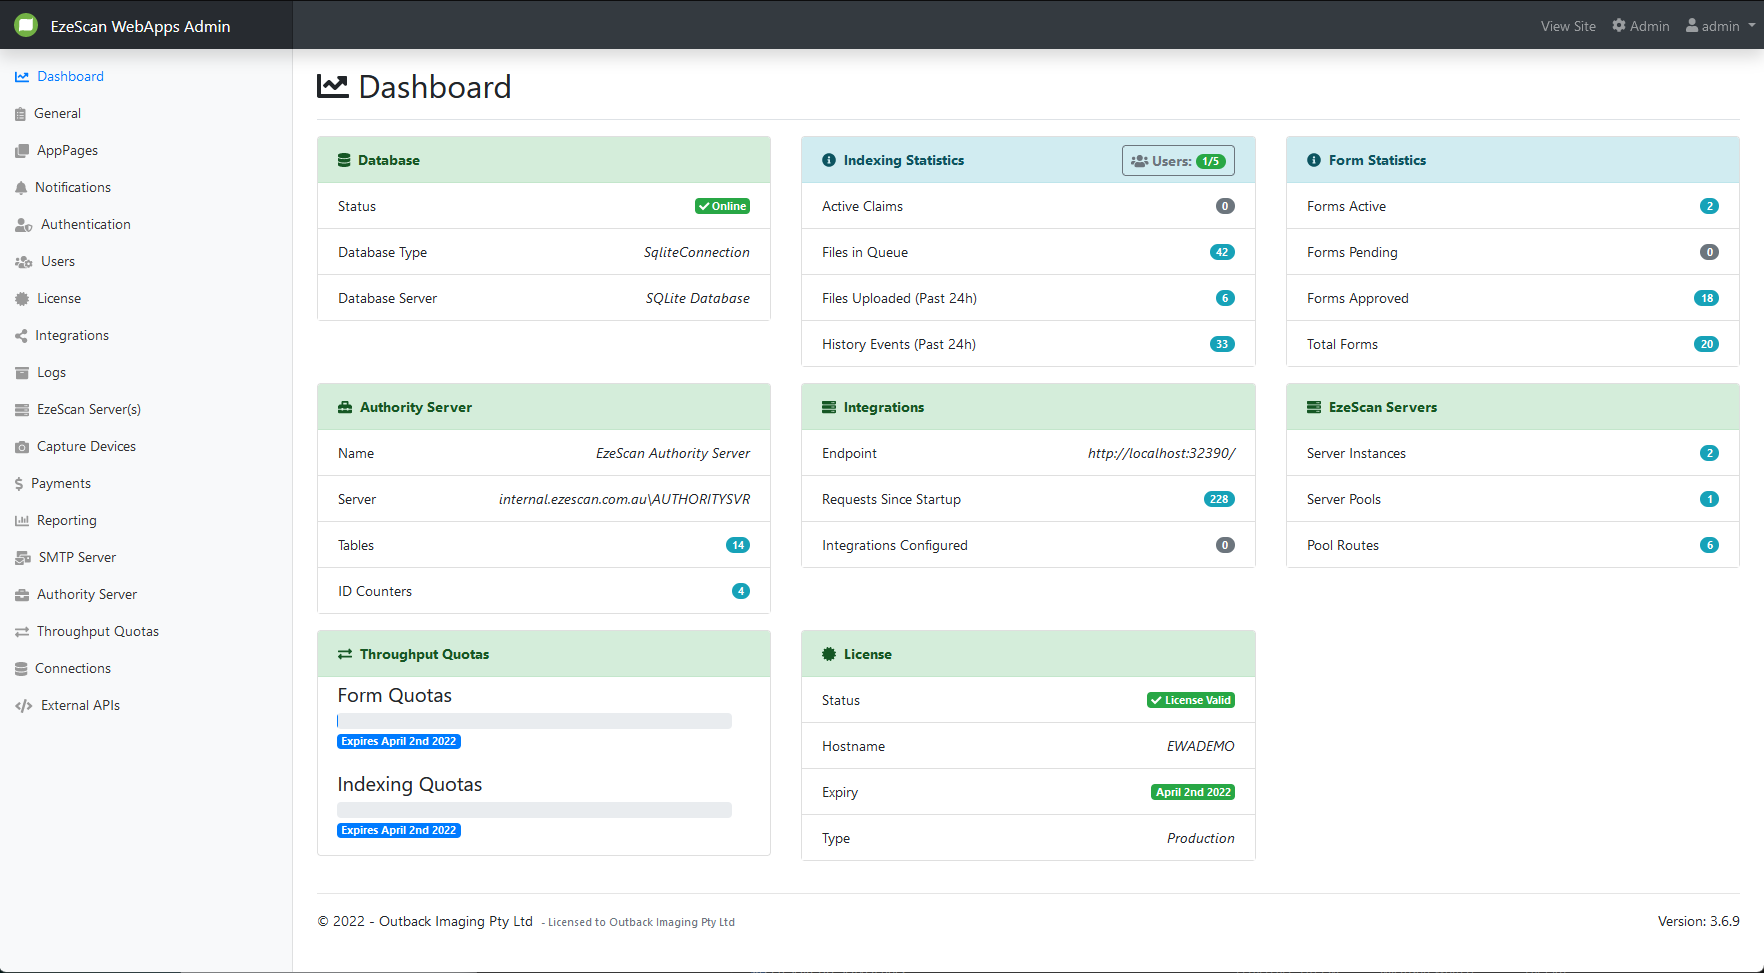Open the Connections sidebar item

(73, 669)
